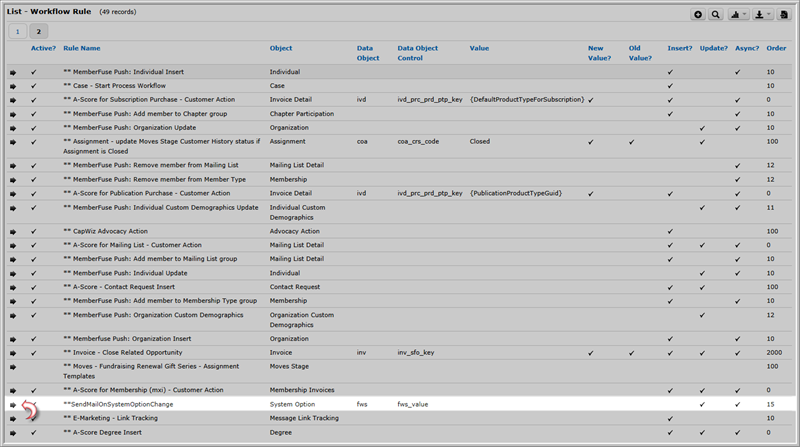Image resolution: width=800 pixels, height=447 pixels.
Task: Click the chart report icon
Action: tap(735, 14)
